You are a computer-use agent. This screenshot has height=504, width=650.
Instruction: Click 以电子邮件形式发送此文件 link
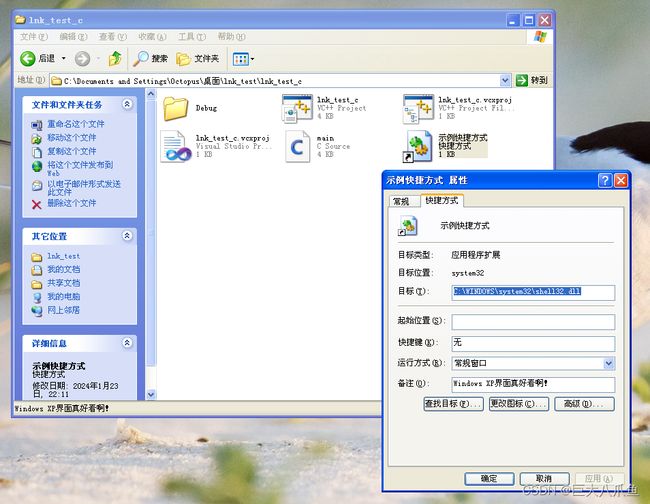tap(84, 188)
